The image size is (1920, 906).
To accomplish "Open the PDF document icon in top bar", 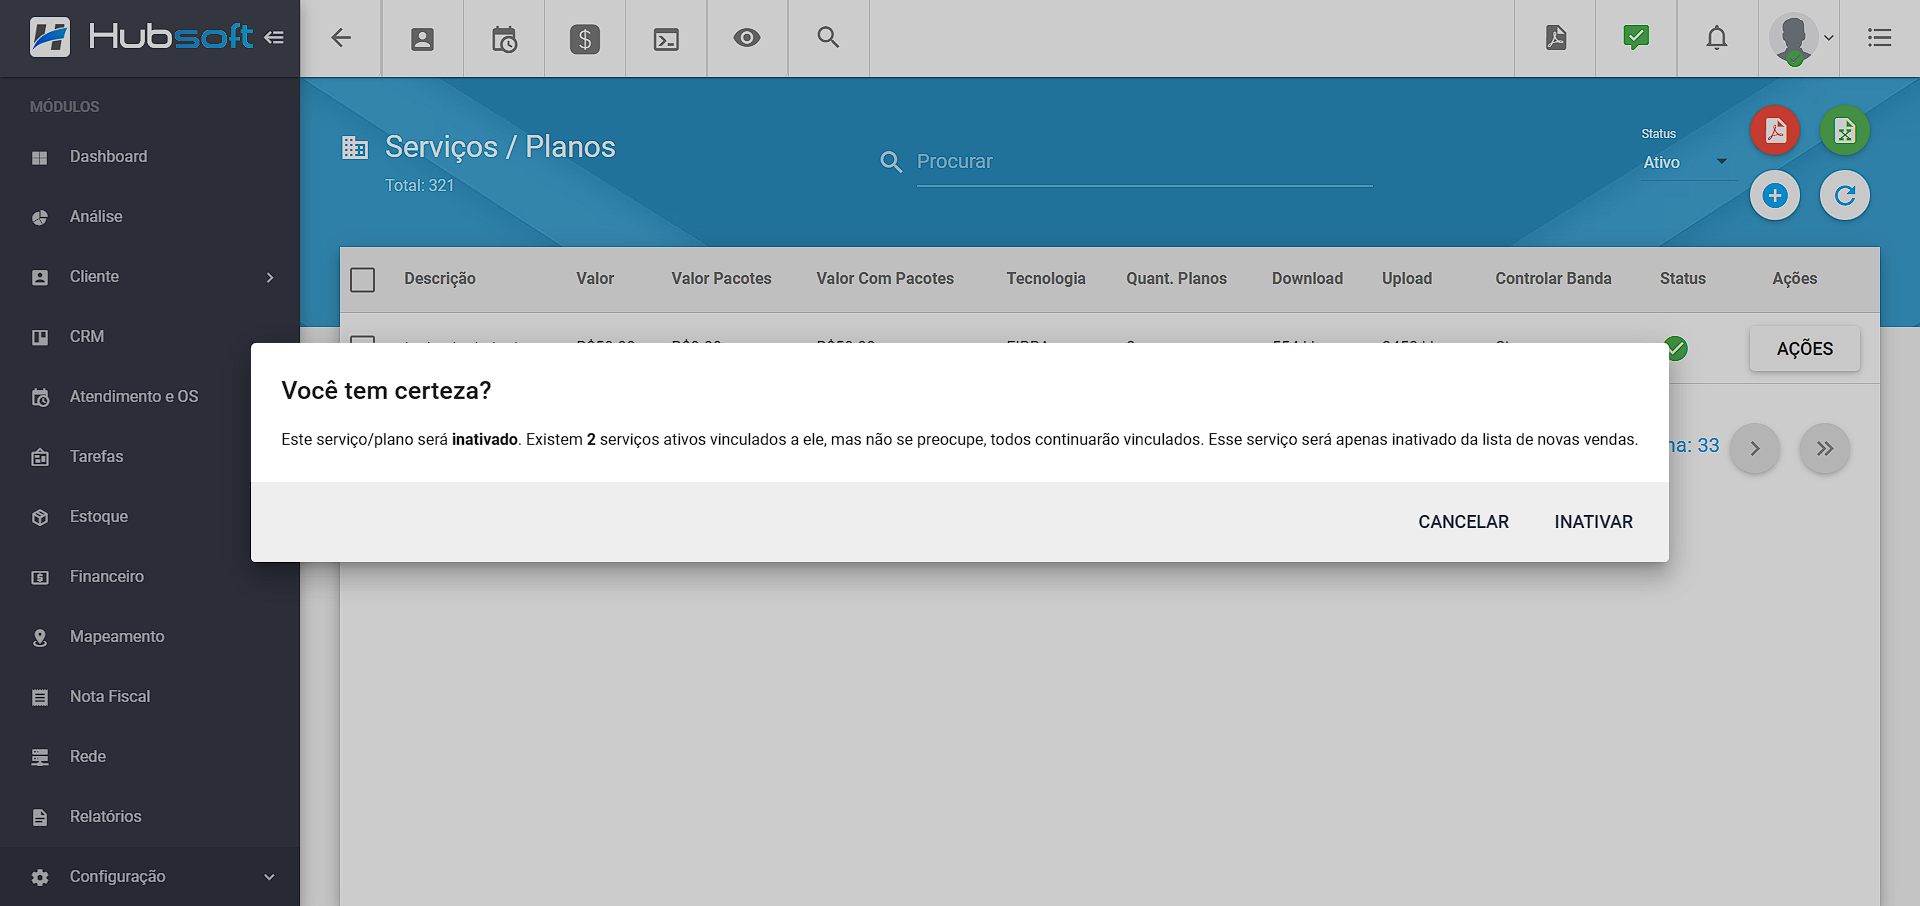I will pyautogui.click(x=1556, y=38).
